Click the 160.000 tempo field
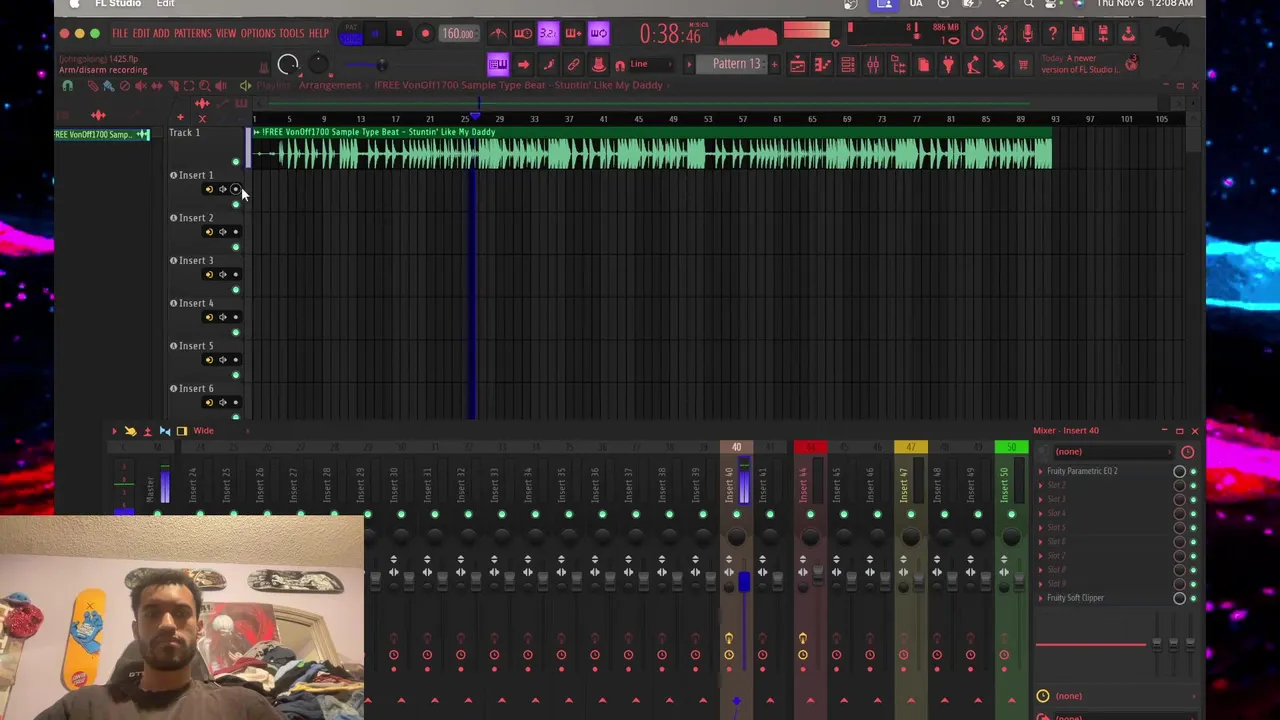Image resolution: width=1280 pixels, height=720 pixels. coord(458,34)
